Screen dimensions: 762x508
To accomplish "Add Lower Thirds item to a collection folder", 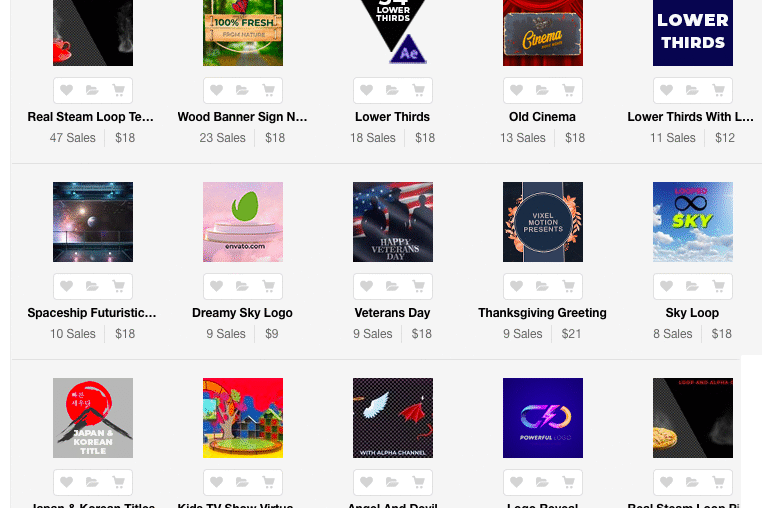I will (392, 90).
